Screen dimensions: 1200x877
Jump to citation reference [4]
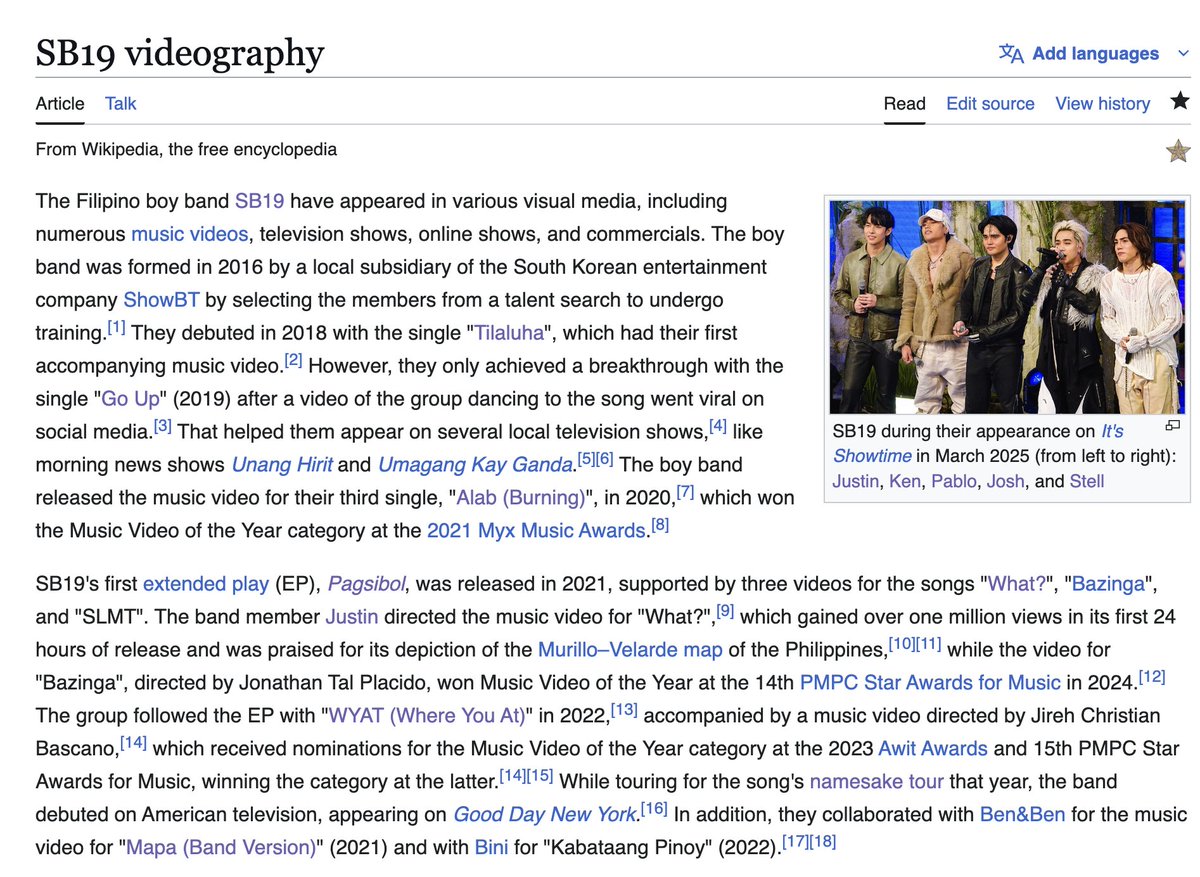tap(718, 426)
